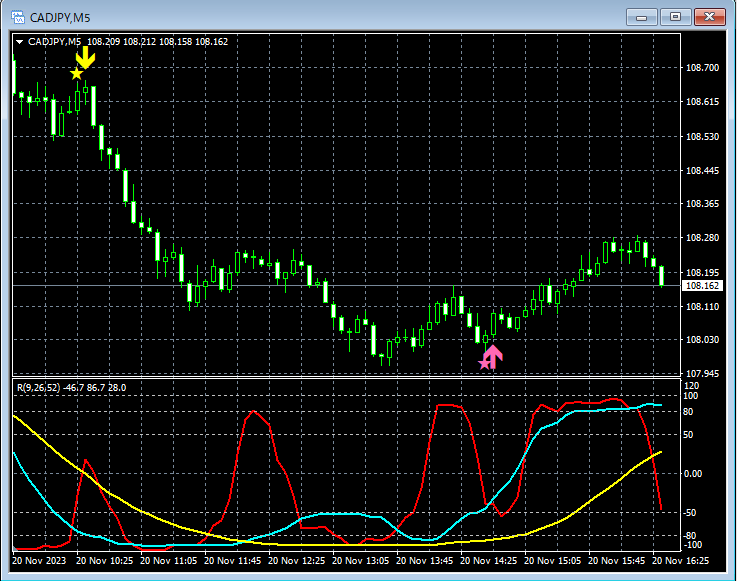Click the yellow down arrow sell signal
Image resolution: width=738 pixels, height=581 pixels.
click(x=86, y=57)
